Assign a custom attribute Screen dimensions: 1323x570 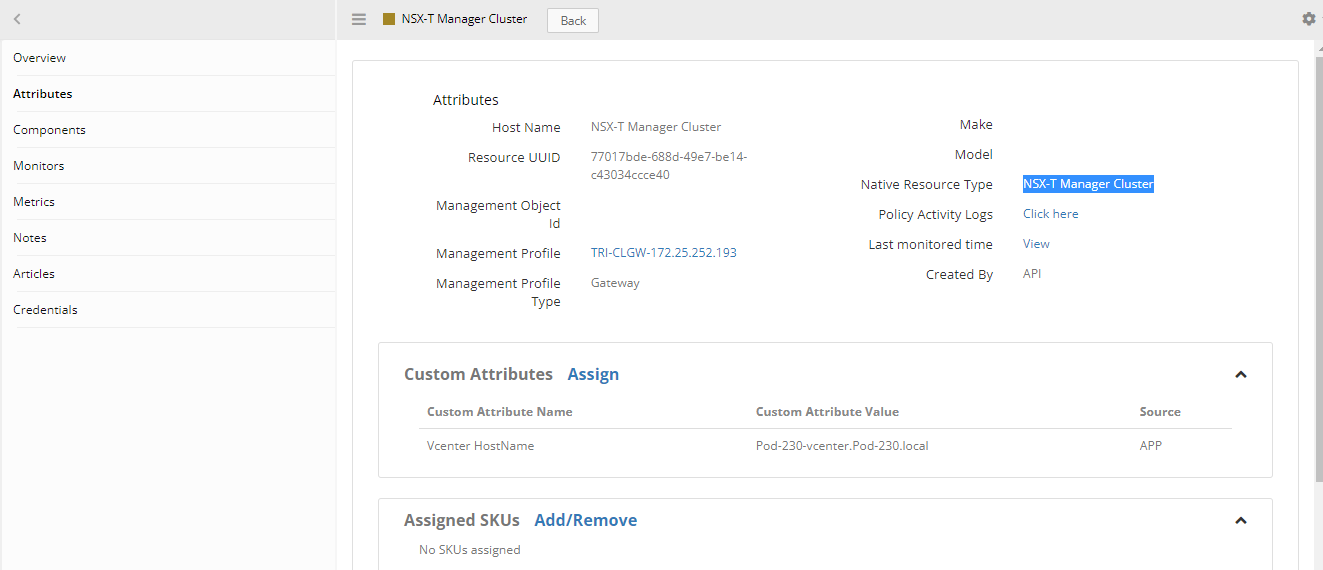593,374
